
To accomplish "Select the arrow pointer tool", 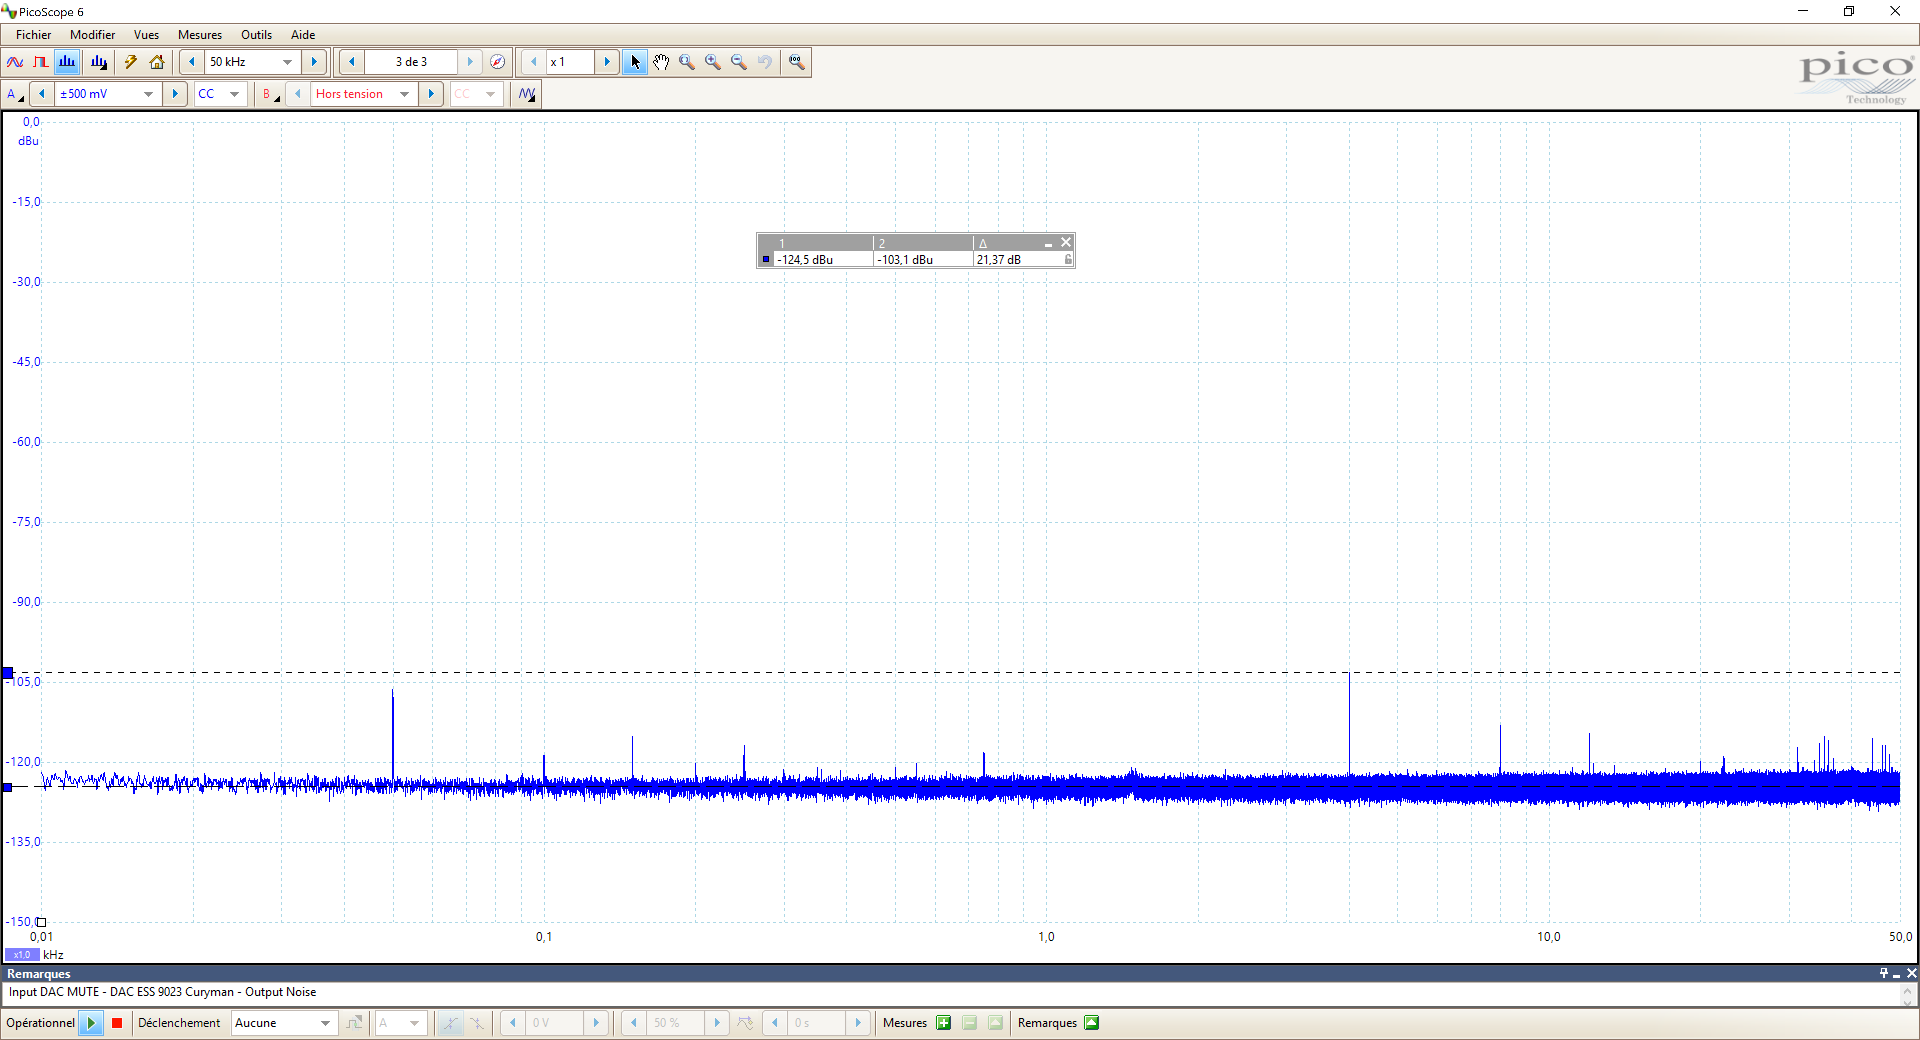I will point(635,62).
